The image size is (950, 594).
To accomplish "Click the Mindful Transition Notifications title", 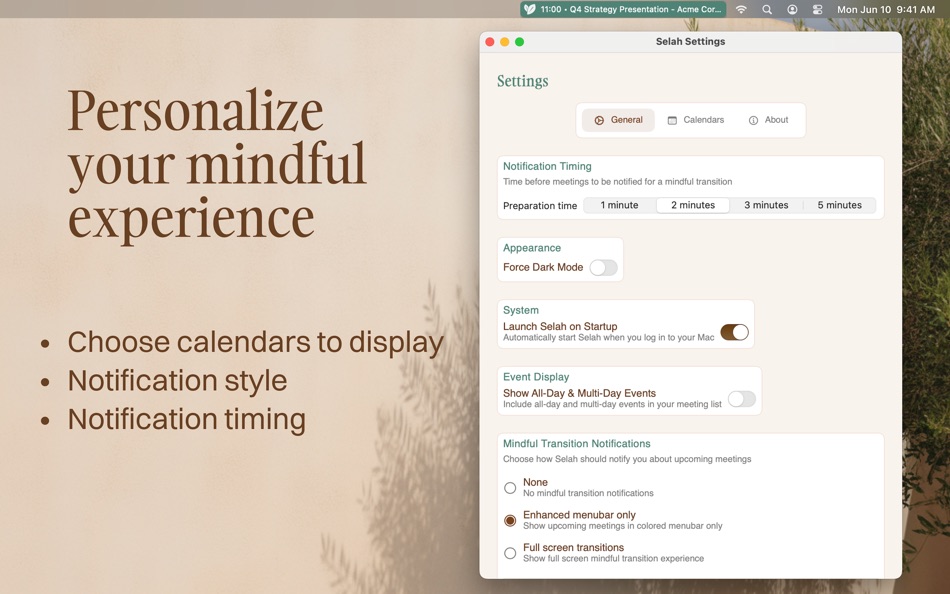I will (x=577, y=444).
